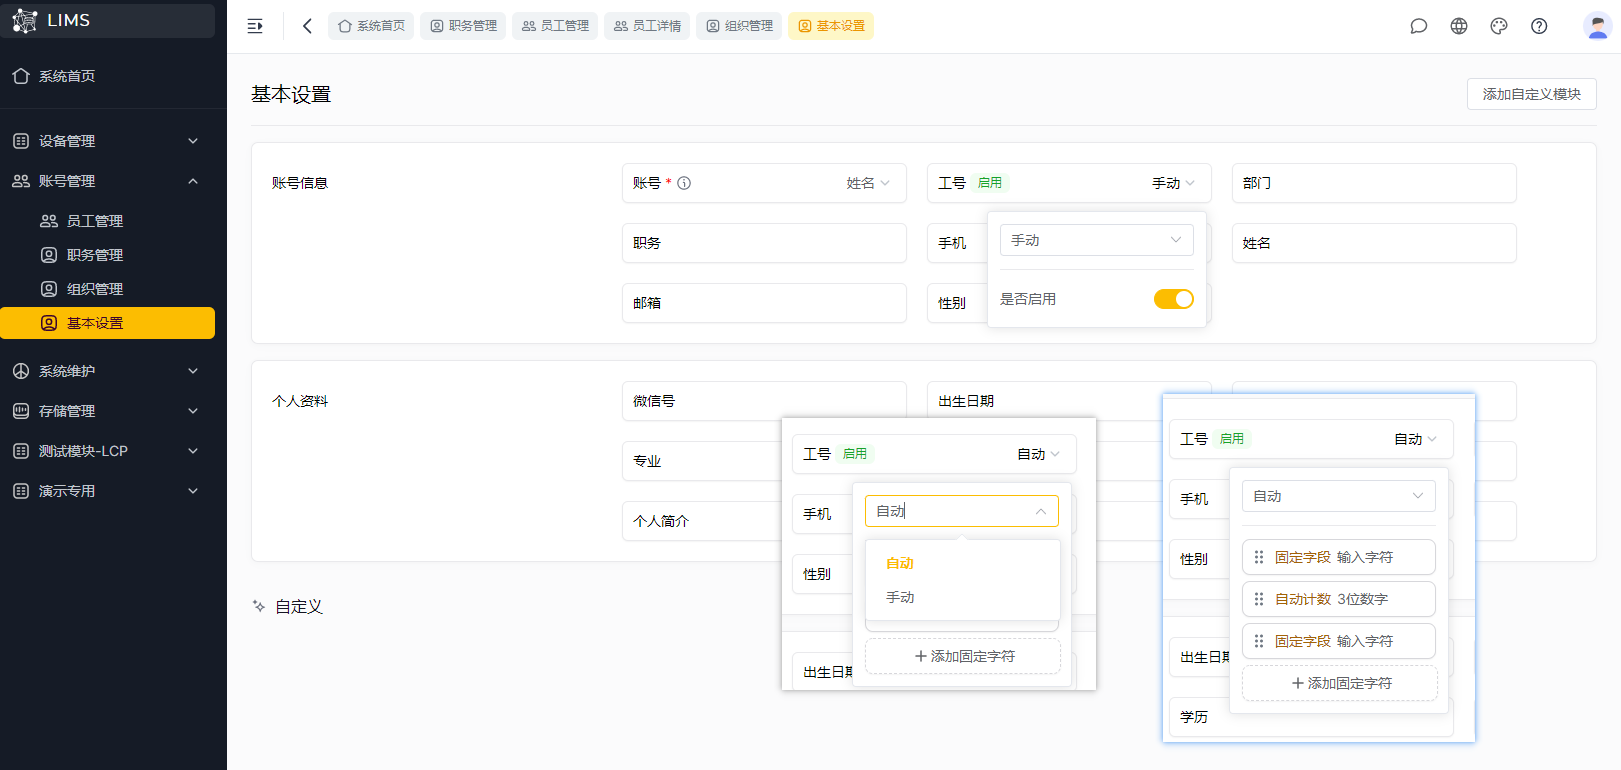
Task: Click the home icon beside 系统首页 in sidebar
Action: pyautogui.click(x=21, y=76)
